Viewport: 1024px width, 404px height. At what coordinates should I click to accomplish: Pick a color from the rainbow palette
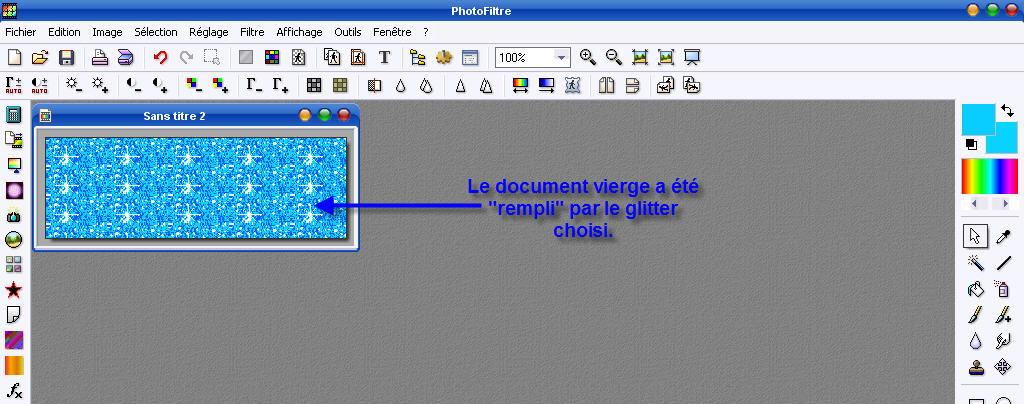click(989, 176)
